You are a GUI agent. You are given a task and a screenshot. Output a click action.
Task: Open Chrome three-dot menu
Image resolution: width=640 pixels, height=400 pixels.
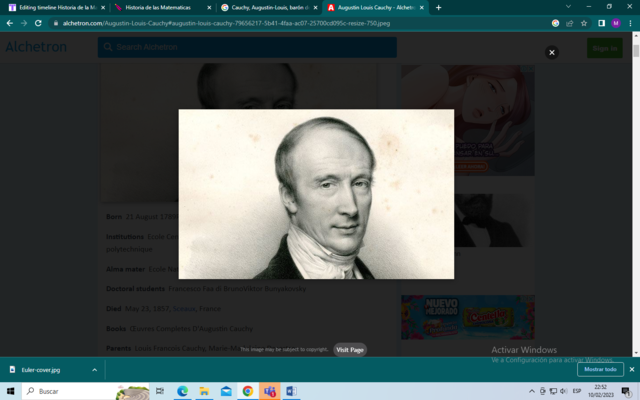point(630,23)
